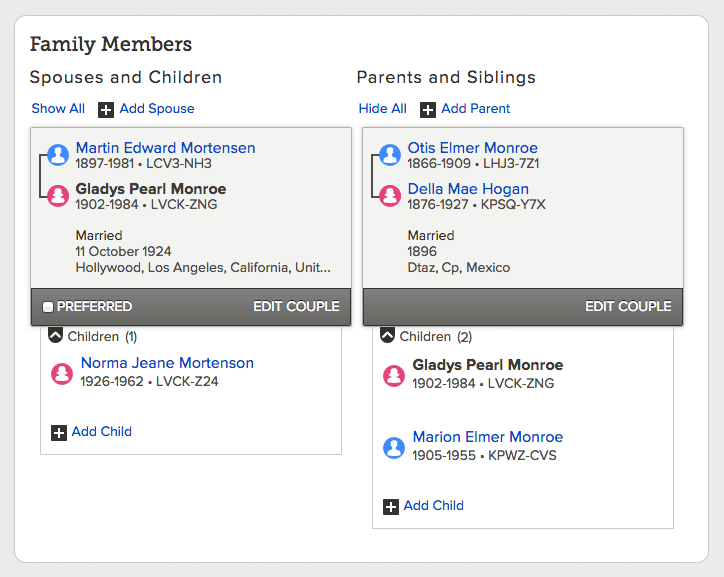Click Marion Elmer Monroe's male avatar icon
The image size is (724, 577).
pos(394,447)
